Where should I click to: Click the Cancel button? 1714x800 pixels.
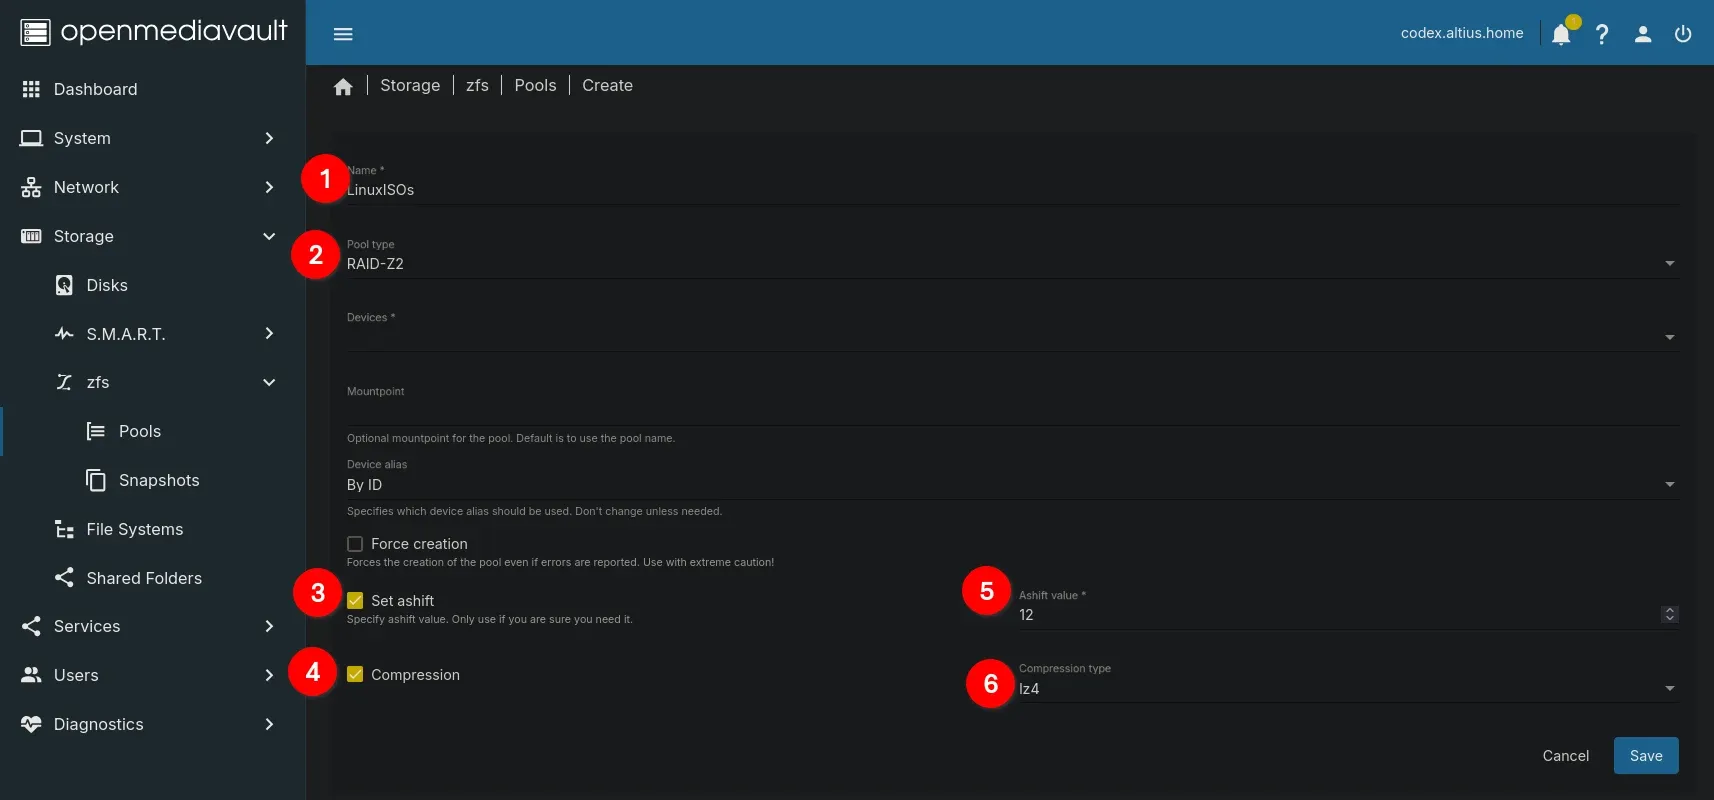click(x=1565, y=756)
